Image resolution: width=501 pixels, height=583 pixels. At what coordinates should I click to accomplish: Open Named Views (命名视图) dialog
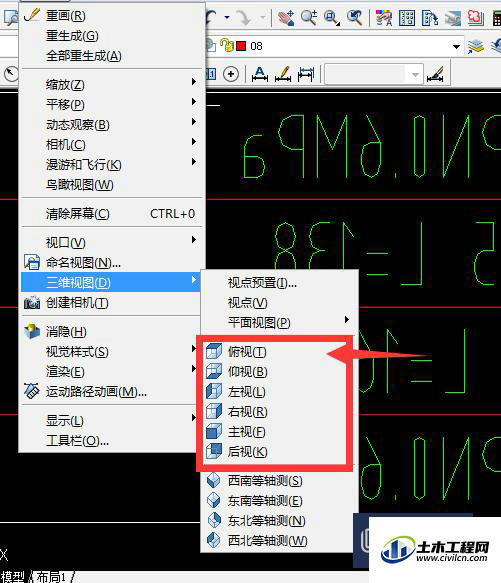[x=112, y=262]
